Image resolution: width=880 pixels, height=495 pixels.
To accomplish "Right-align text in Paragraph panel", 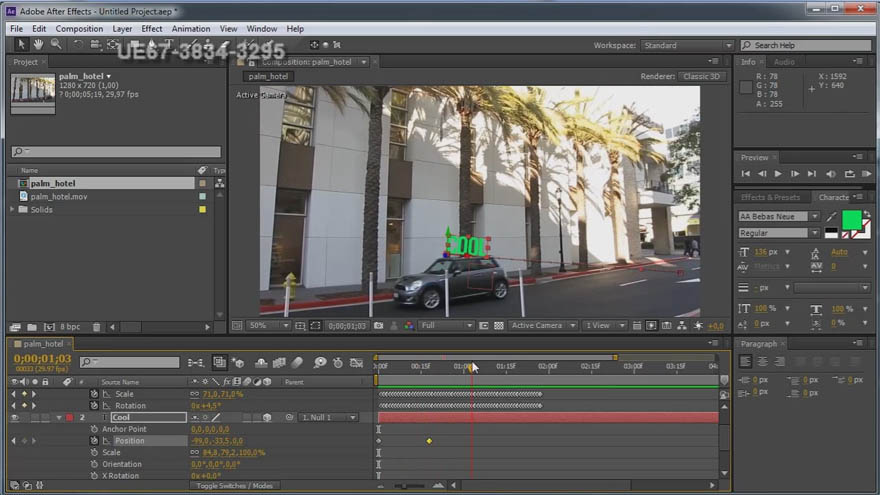I will (780, 361).
